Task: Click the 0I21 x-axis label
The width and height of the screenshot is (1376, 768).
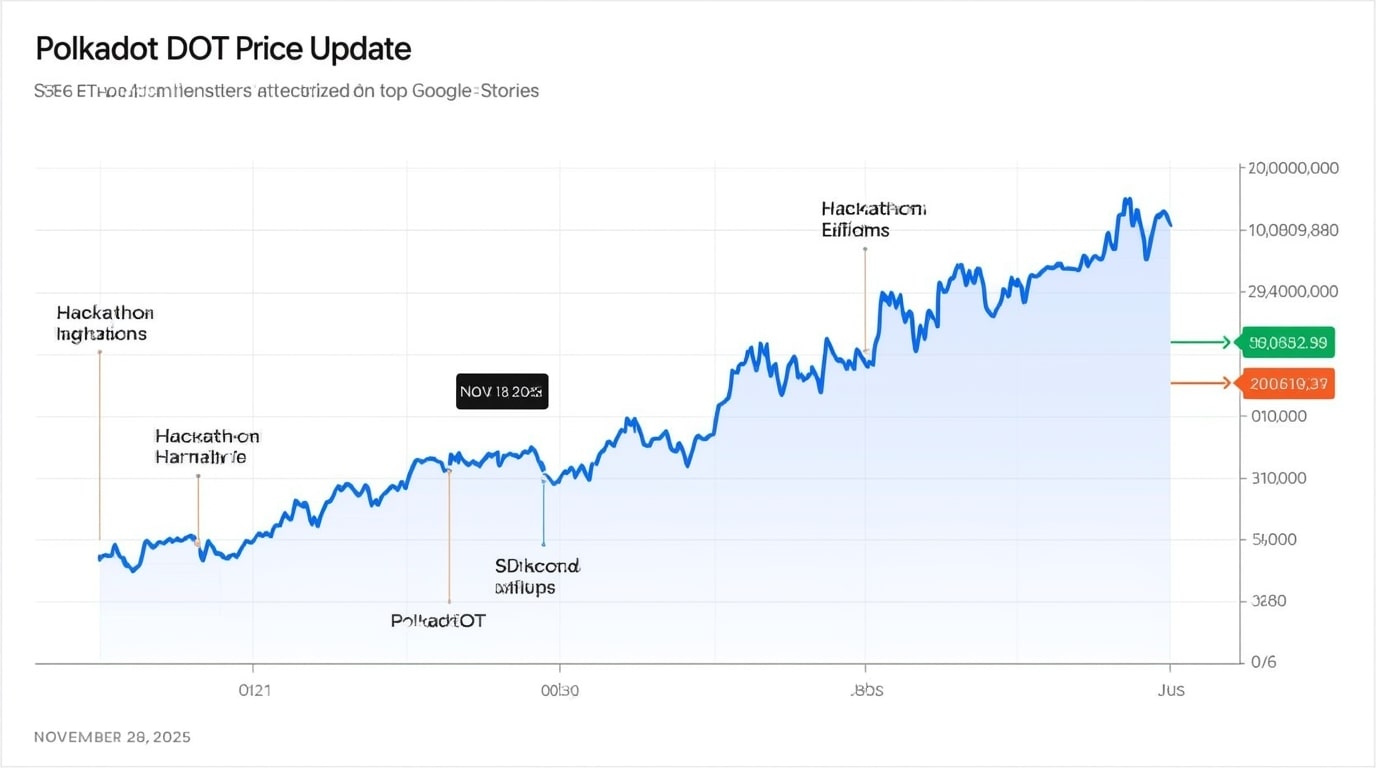Action: 253,691
